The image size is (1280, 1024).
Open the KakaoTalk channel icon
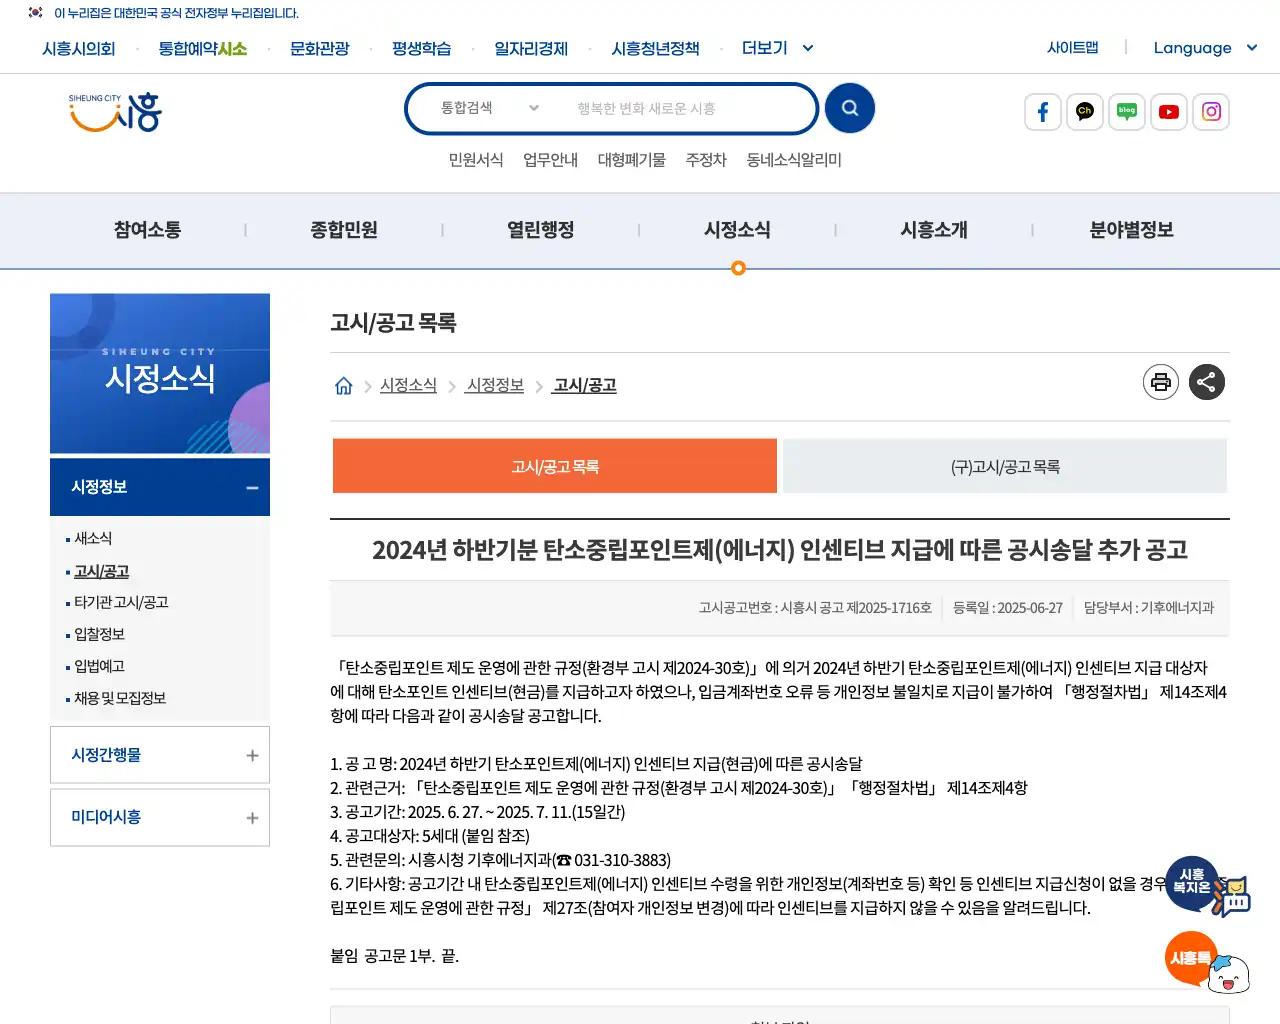tap(1085, 112)
